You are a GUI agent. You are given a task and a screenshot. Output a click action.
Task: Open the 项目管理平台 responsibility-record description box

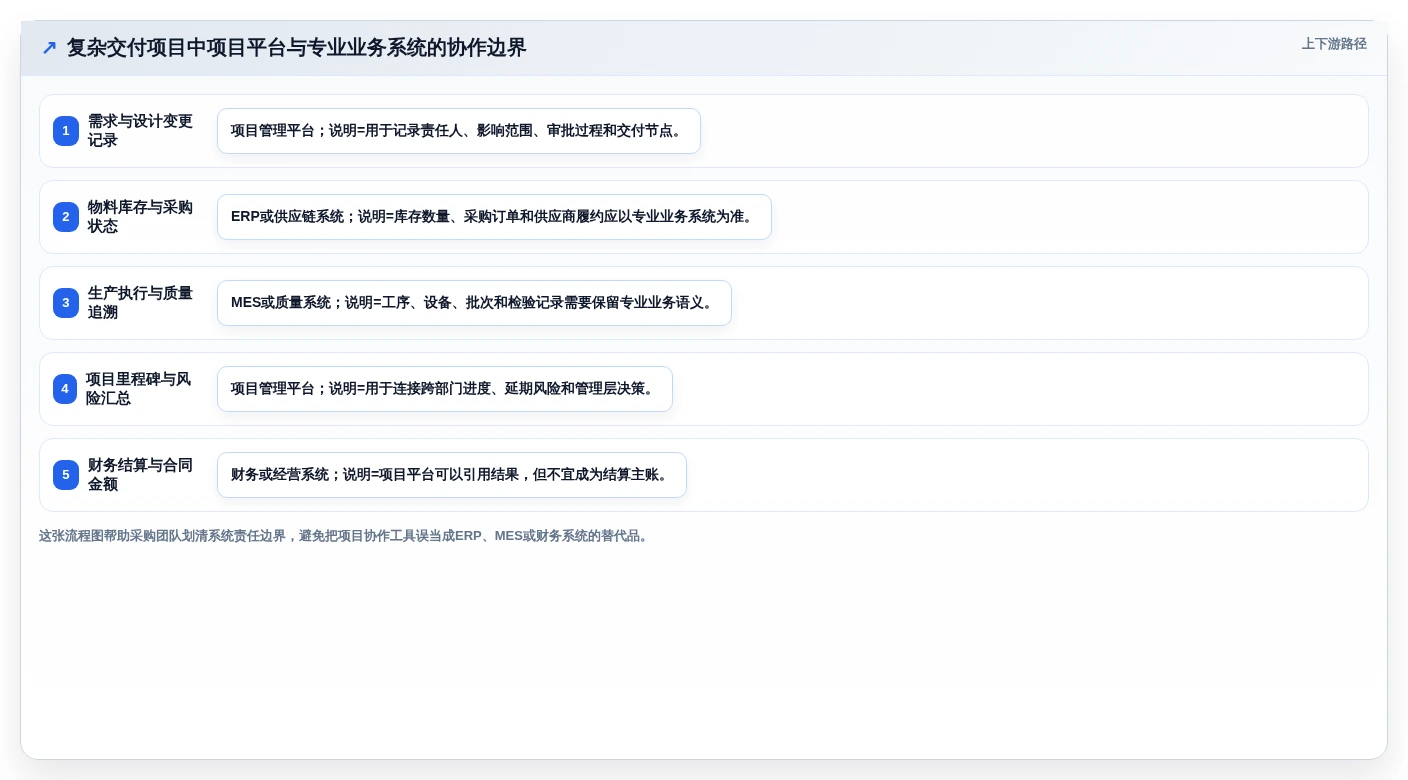click(459, 131)
